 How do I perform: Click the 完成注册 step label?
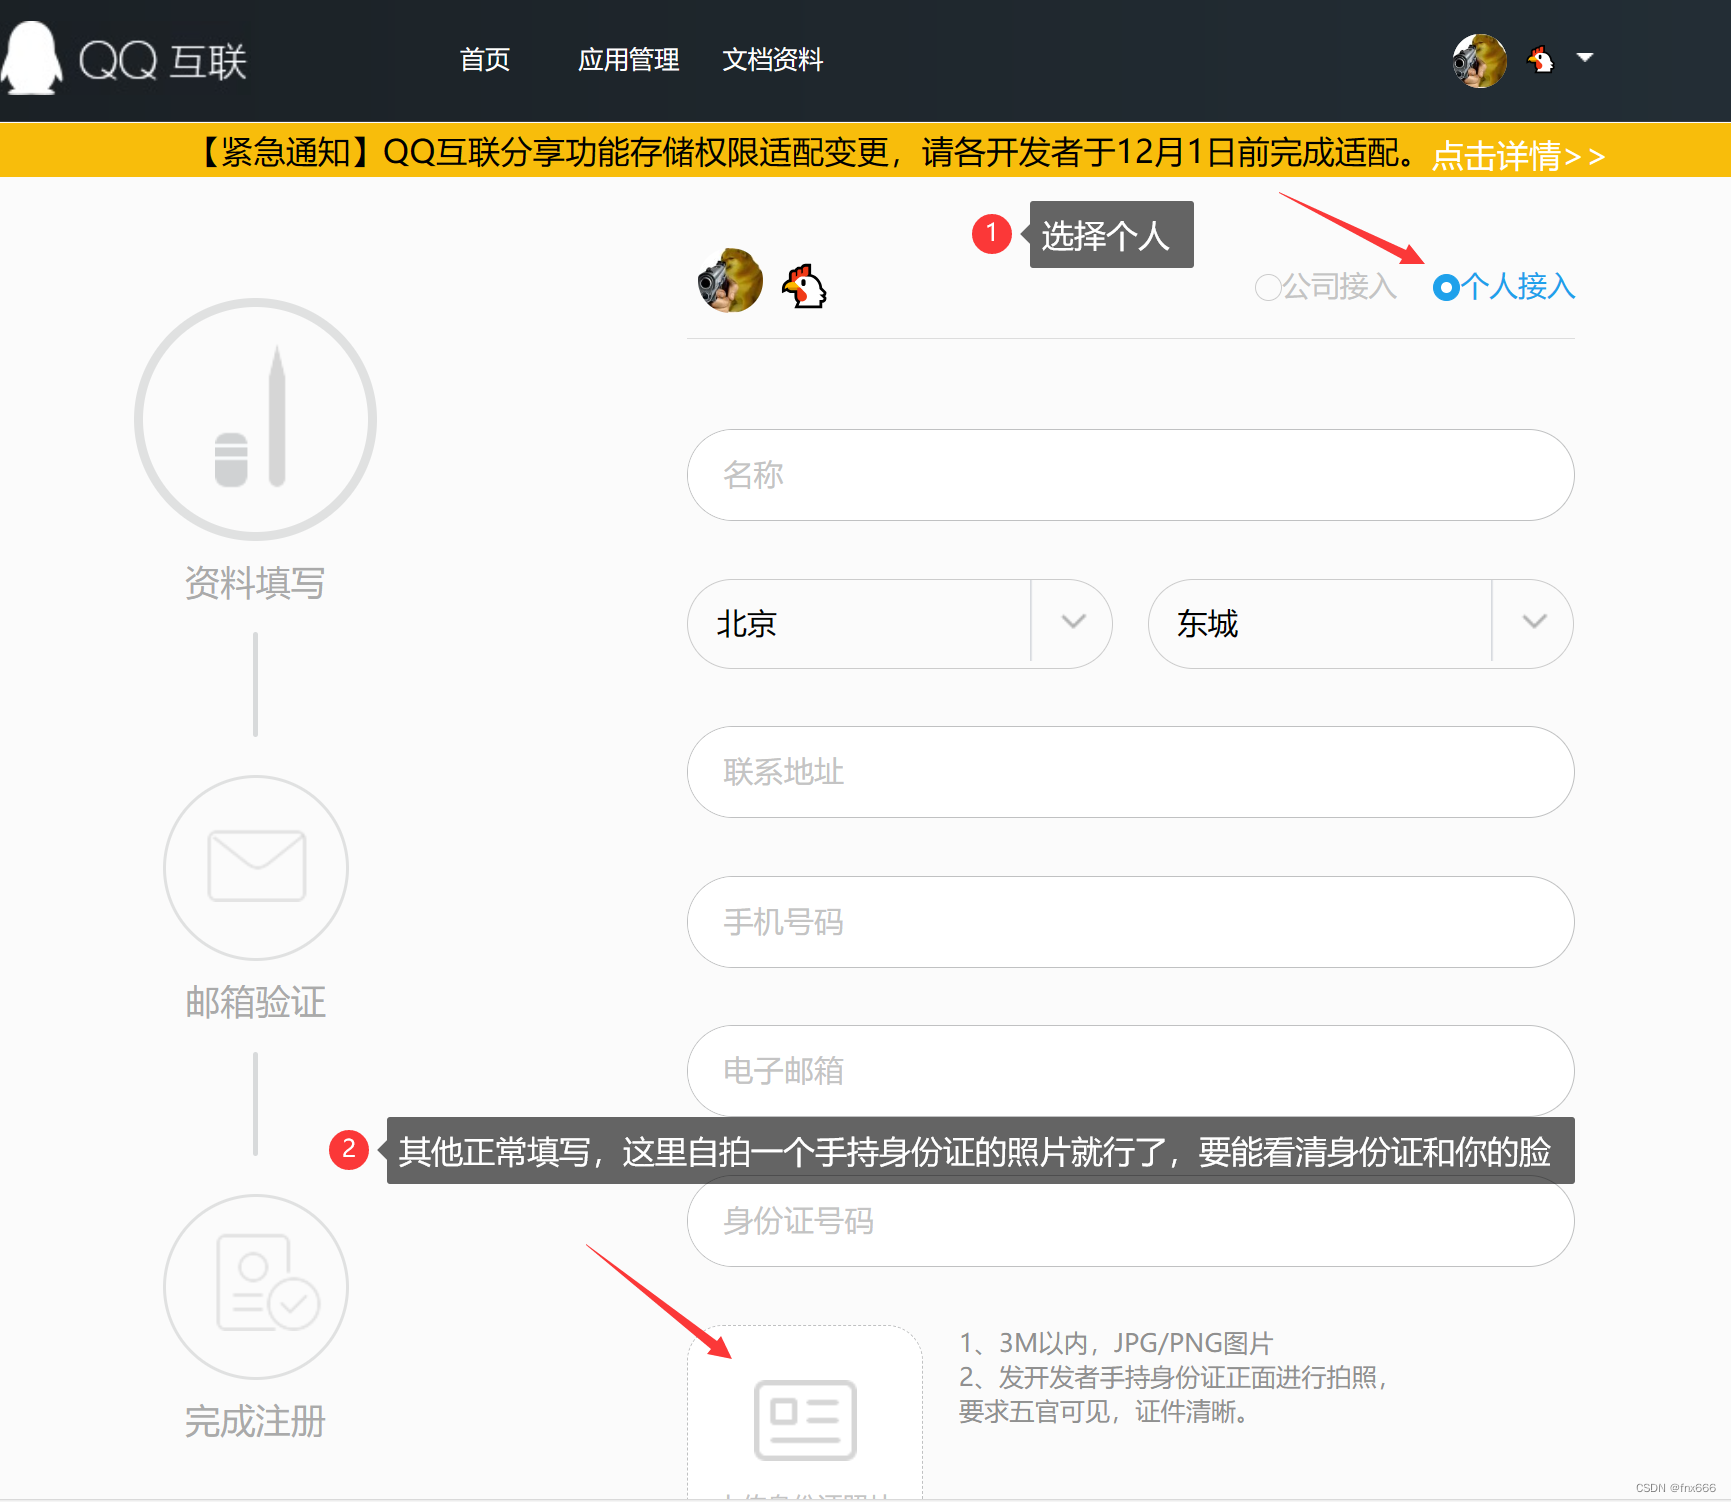click(x=256, y=1421)
